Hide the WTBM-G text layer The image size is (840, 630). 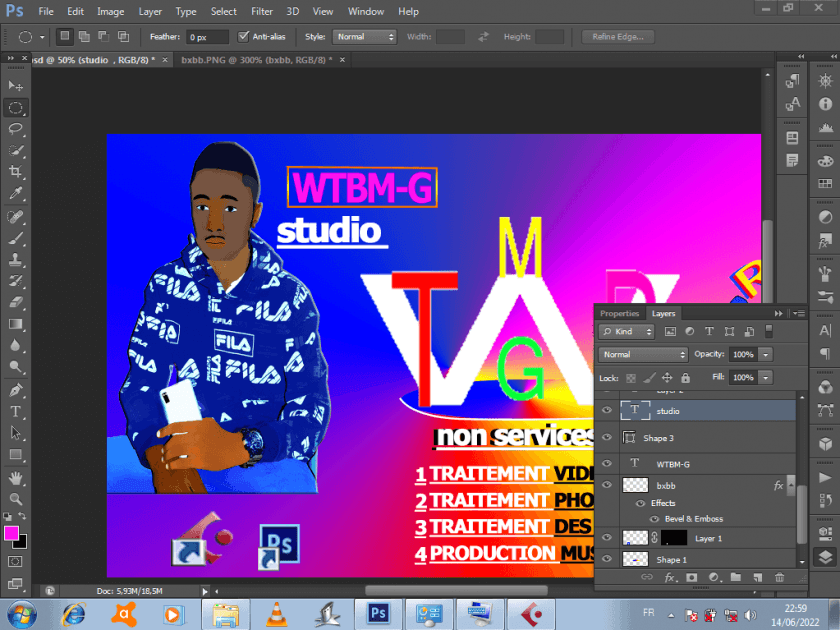[x=606, y=463]
